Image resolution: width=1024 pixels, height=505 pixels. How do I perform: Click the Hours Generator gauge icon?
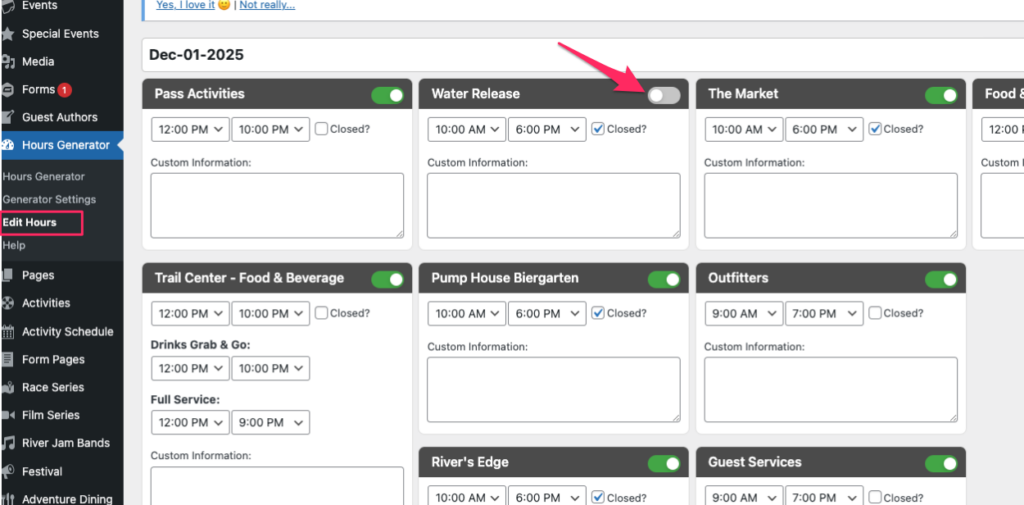click(8, 145)
